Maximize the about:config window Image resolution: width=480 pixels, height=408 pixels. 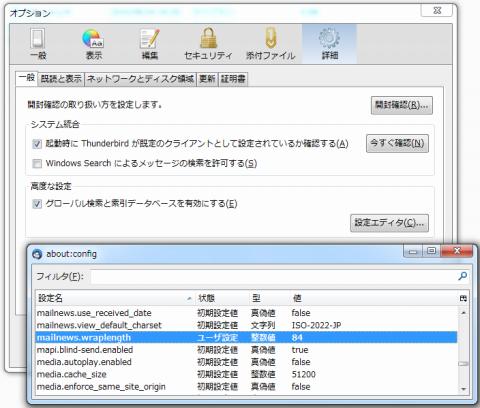coord(431,251)
